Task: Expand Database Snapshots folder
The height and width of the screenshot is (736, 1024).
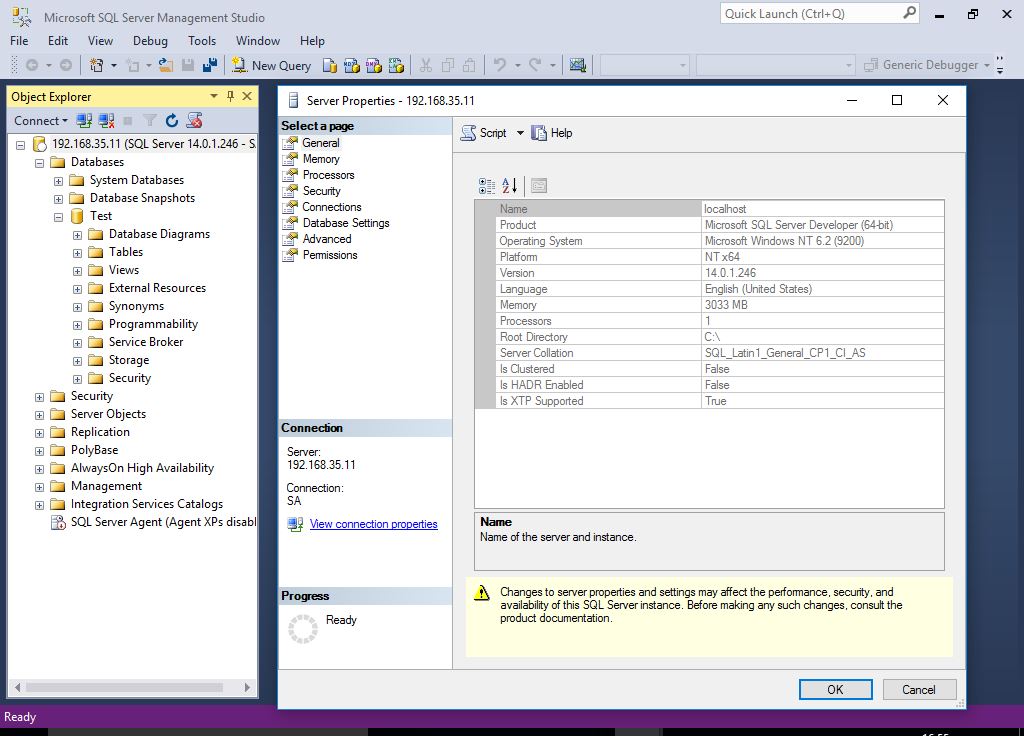Action: [58, 199]
